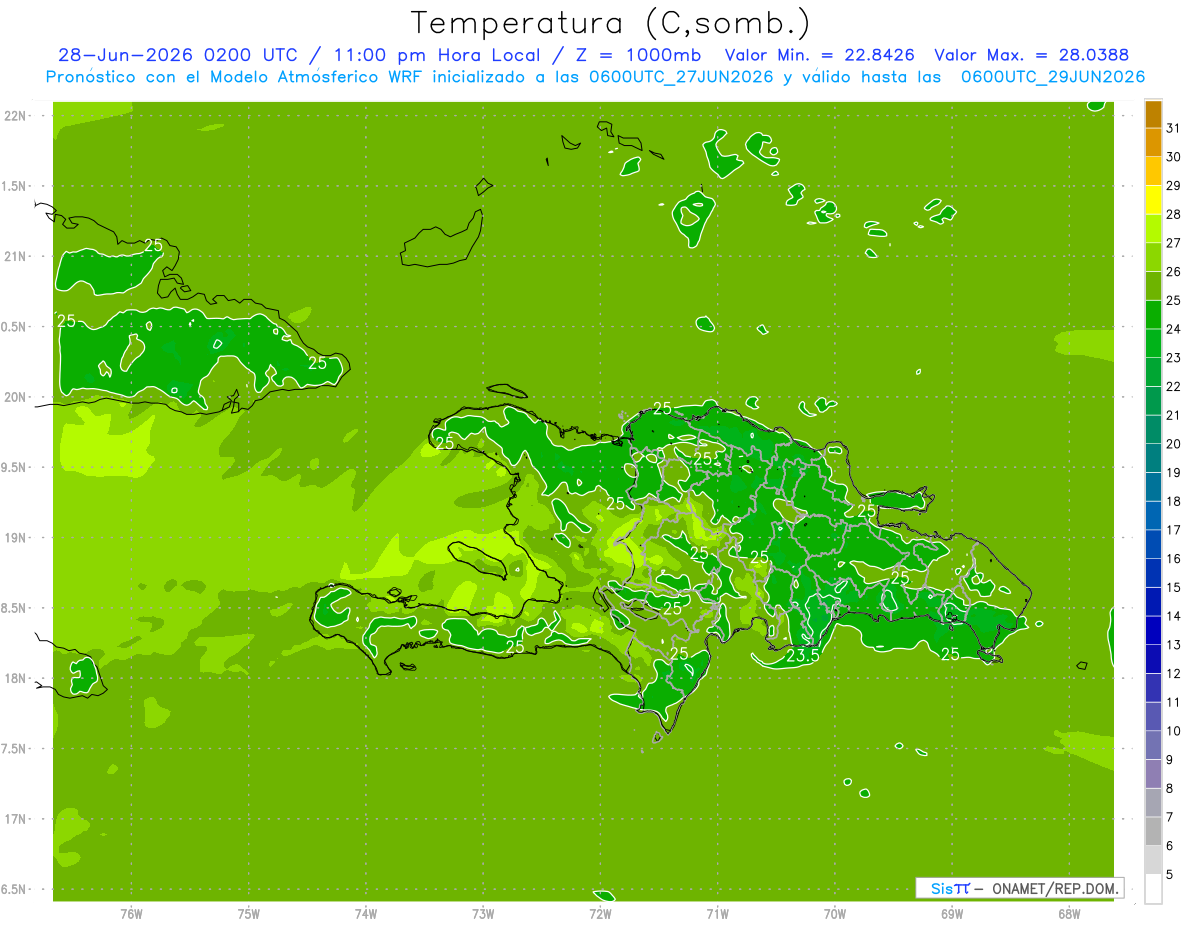1200x927 pixels.
Task: Click the '22N' latitude label
Action: 15,116
